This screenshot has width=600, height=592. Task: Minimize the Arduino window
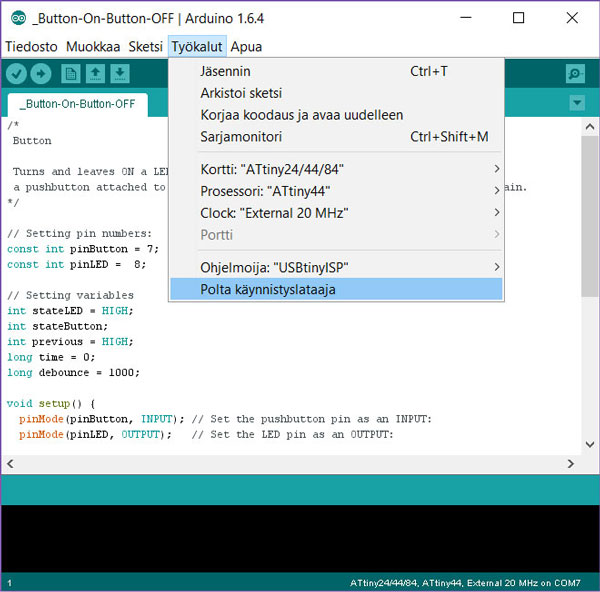click(466, 18)
